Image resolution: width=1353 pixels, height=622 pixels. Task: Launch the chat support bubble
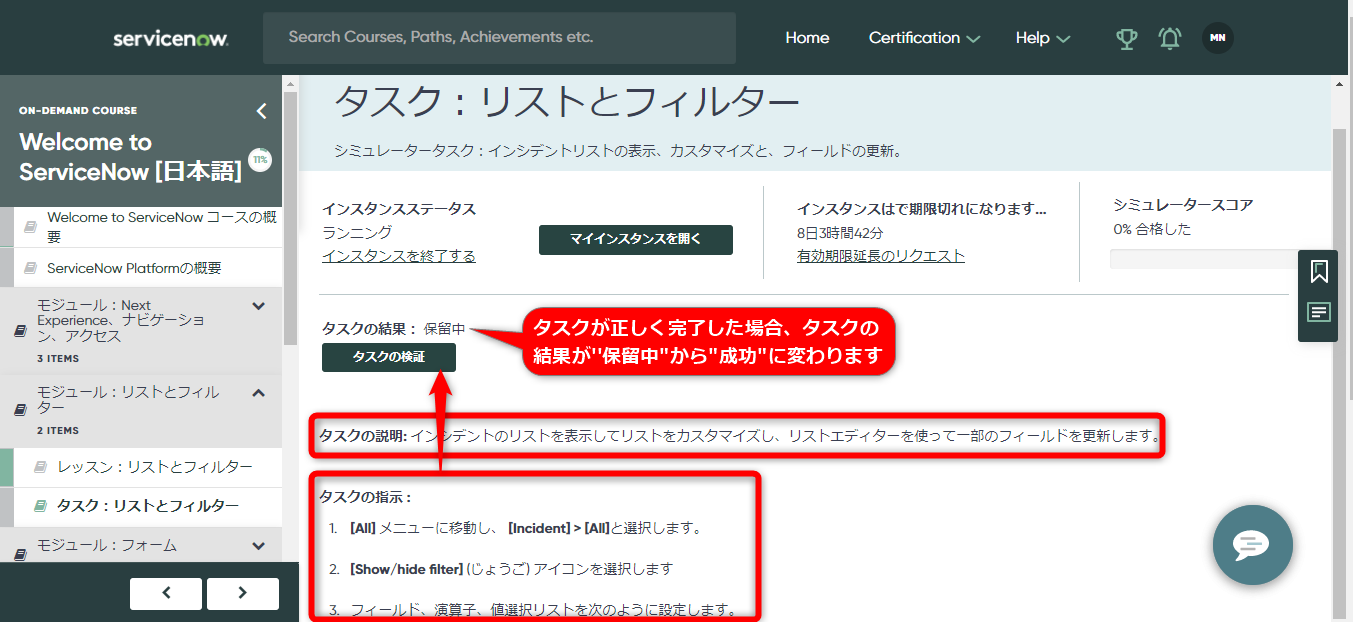[x=1252, y=545]
